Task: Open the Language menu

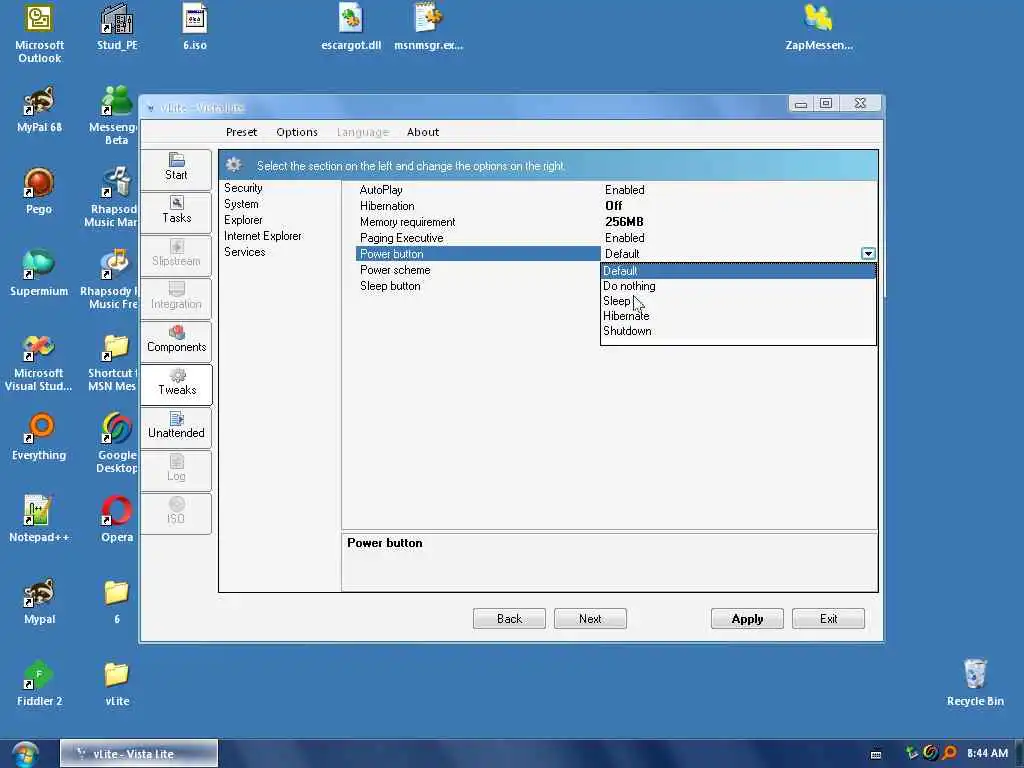Action: (x=362, y=132)
